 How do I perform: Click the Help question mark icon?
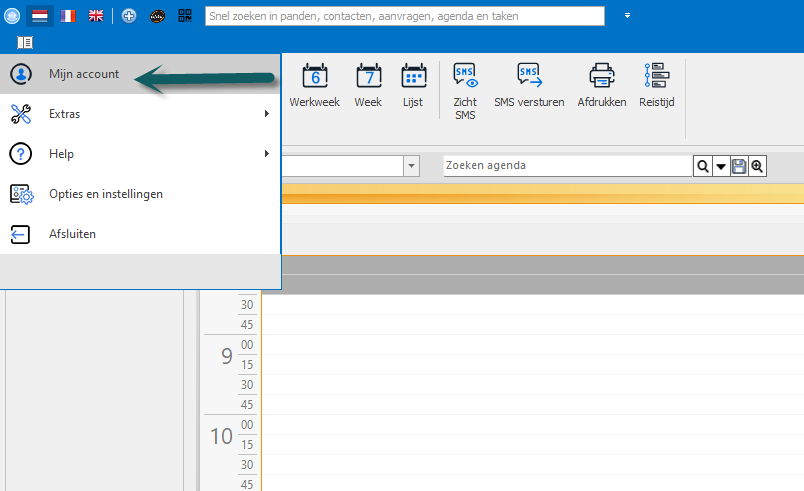pos(21,154)
